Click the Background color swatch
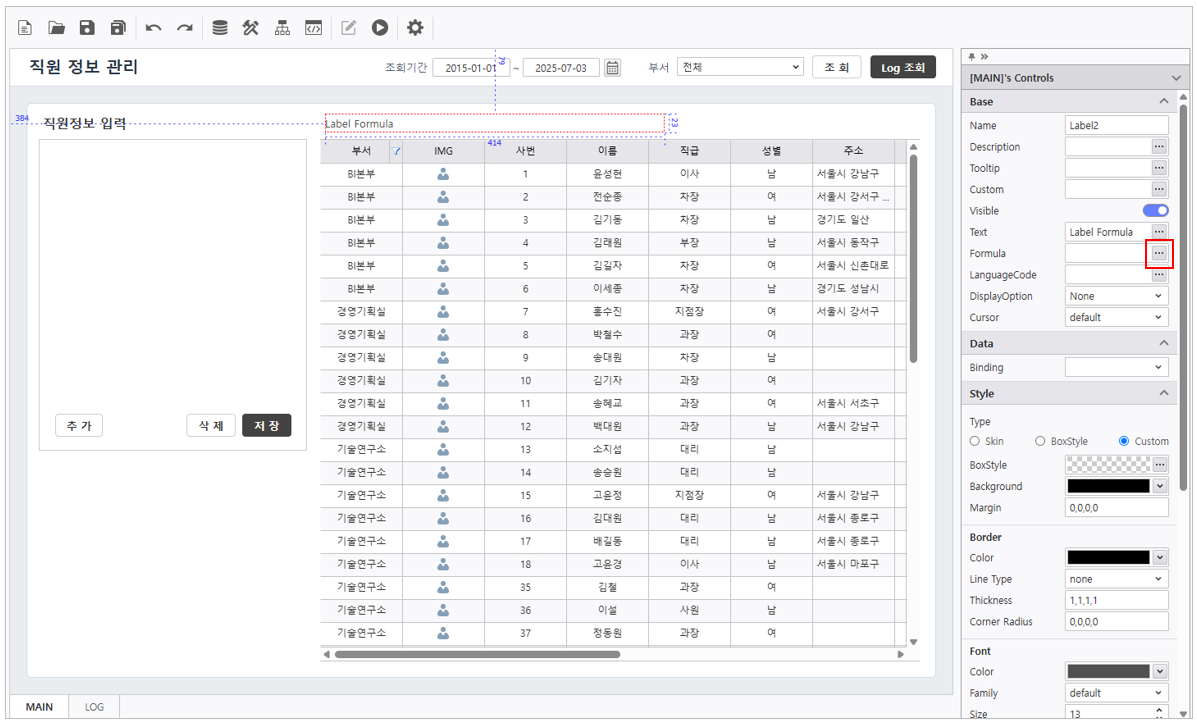This screenshot has width=1197, height=722. pos(1108,486)
